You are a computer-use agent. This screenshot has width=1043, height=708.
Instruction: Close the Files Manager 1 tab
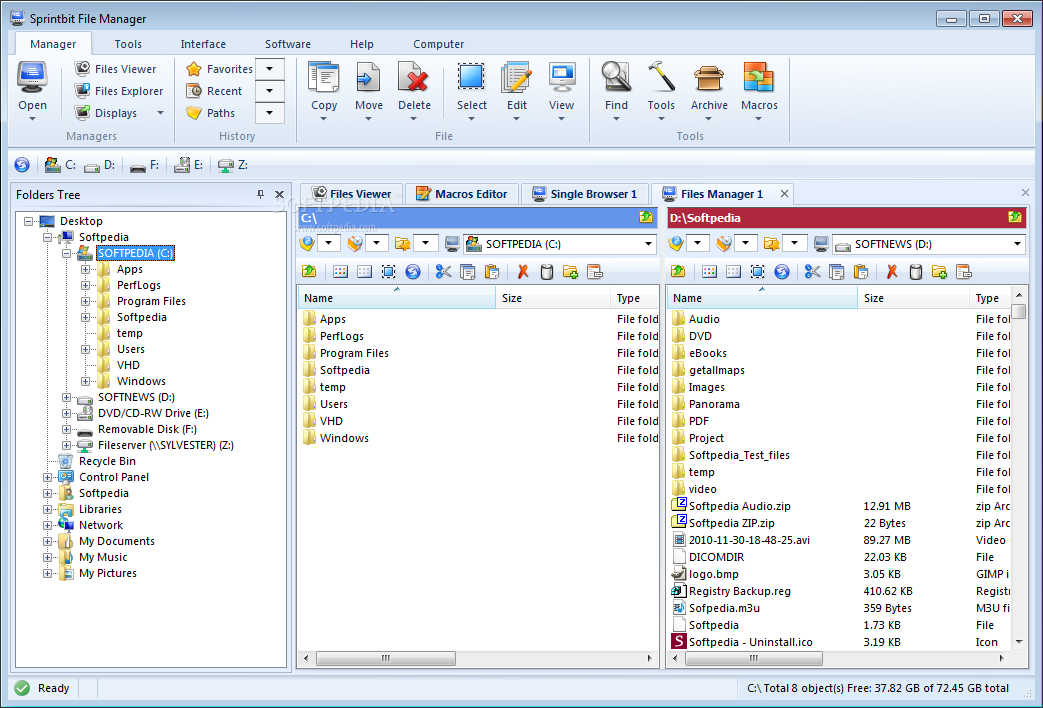[784, 194]
